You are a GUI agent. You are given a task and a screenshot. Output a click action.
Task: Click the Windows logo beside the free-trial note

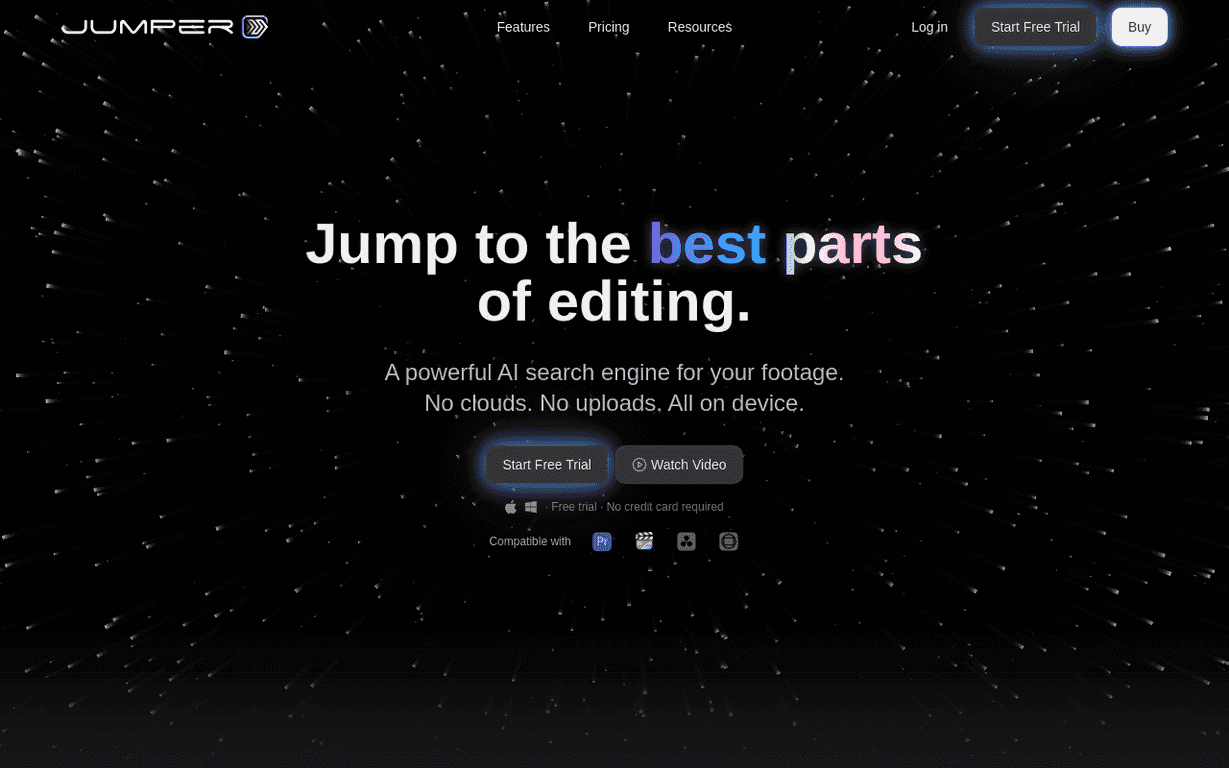[x=531, y=507]
